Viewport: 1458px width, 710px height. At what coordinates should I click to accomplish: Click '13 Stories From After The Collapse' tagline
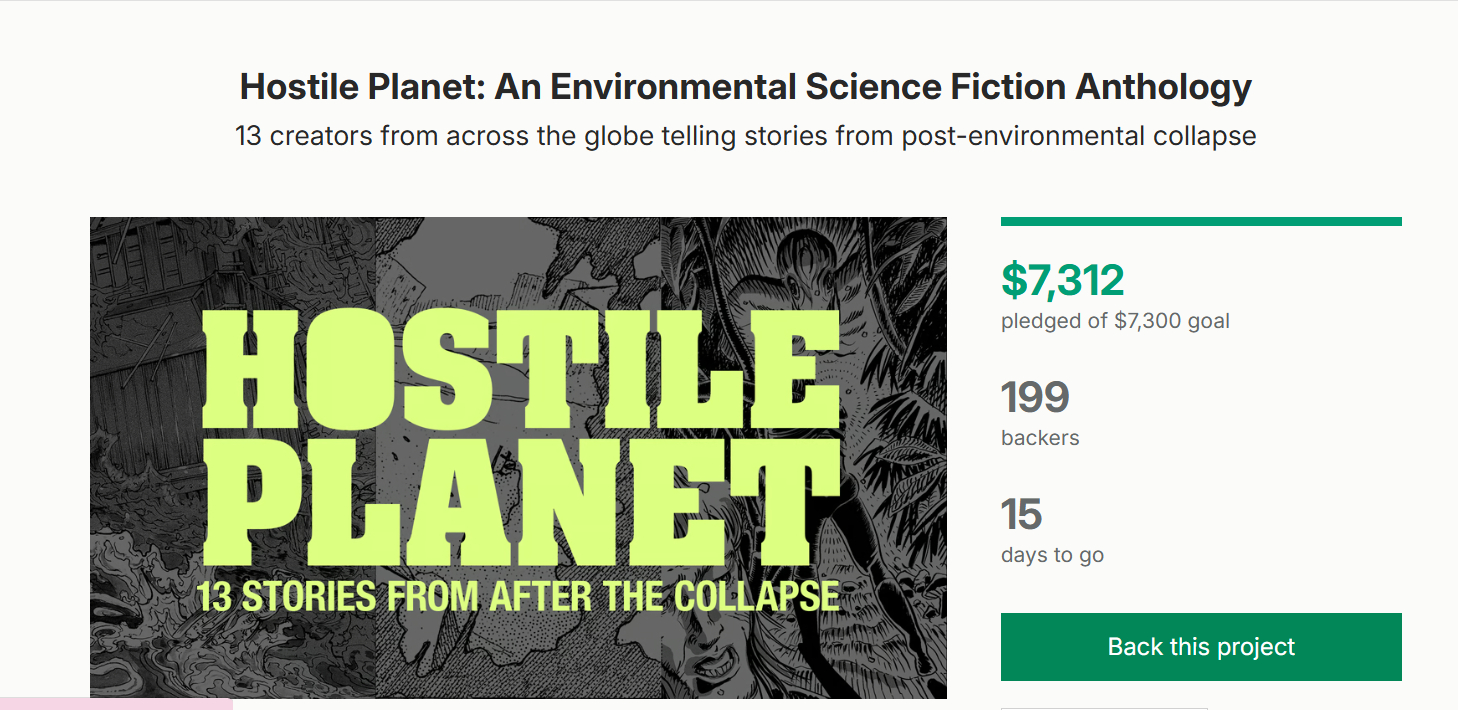(x=518, y=596)
